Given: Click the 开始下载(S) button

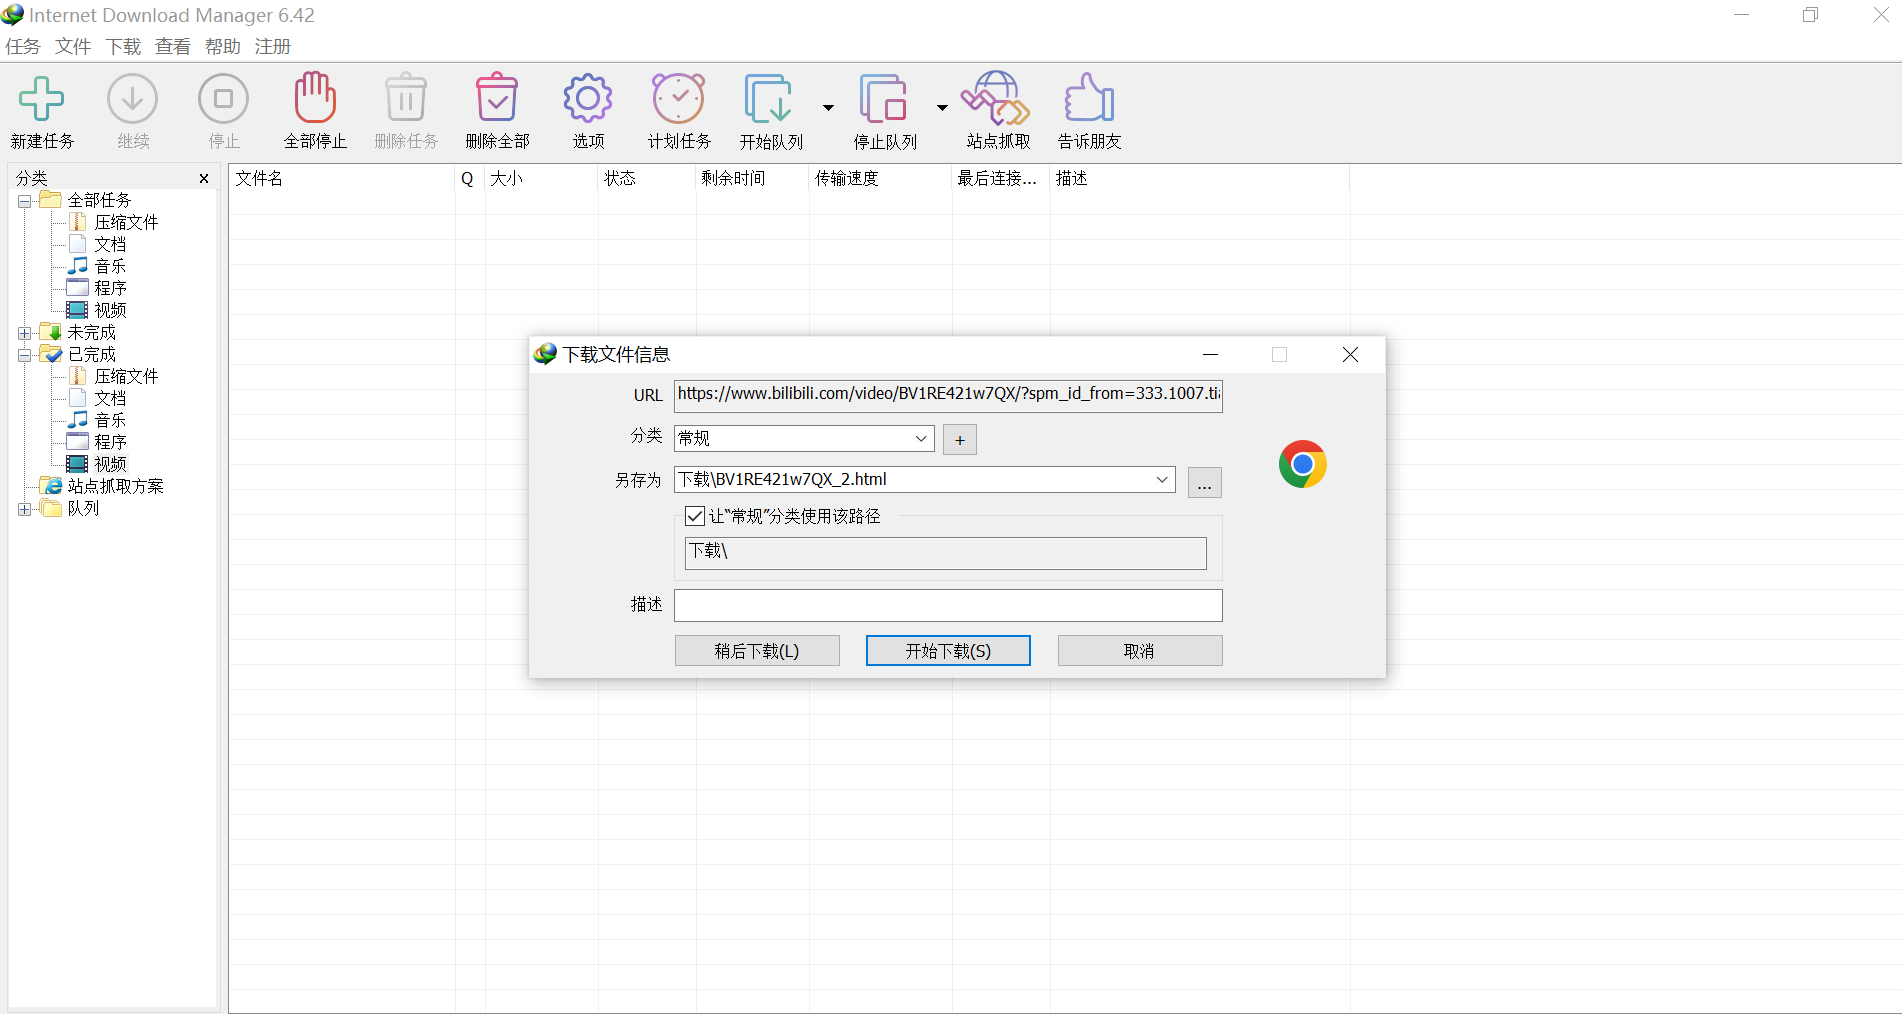Looking at the screenshot, I should point(947,650).
